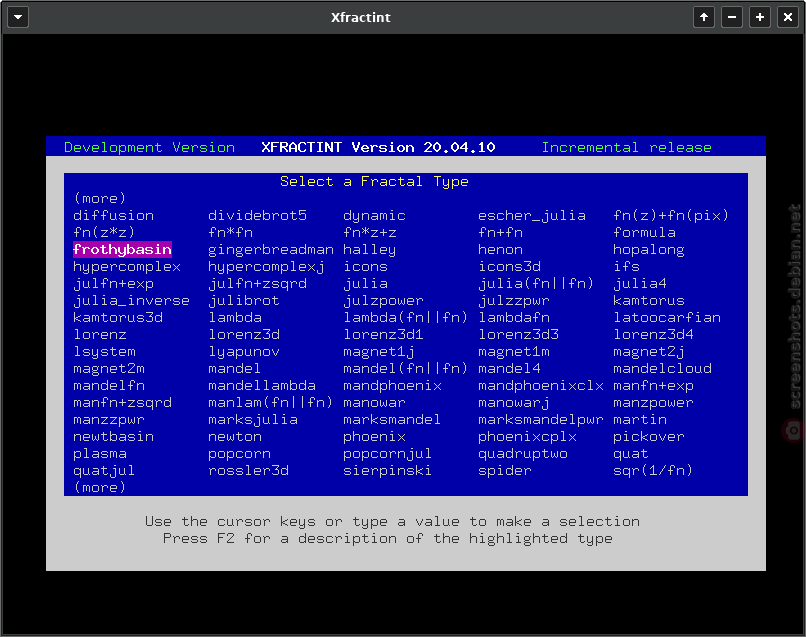
Task: Choose the henon fractal type
Action: pyautogui.click(x=500, y=249)
